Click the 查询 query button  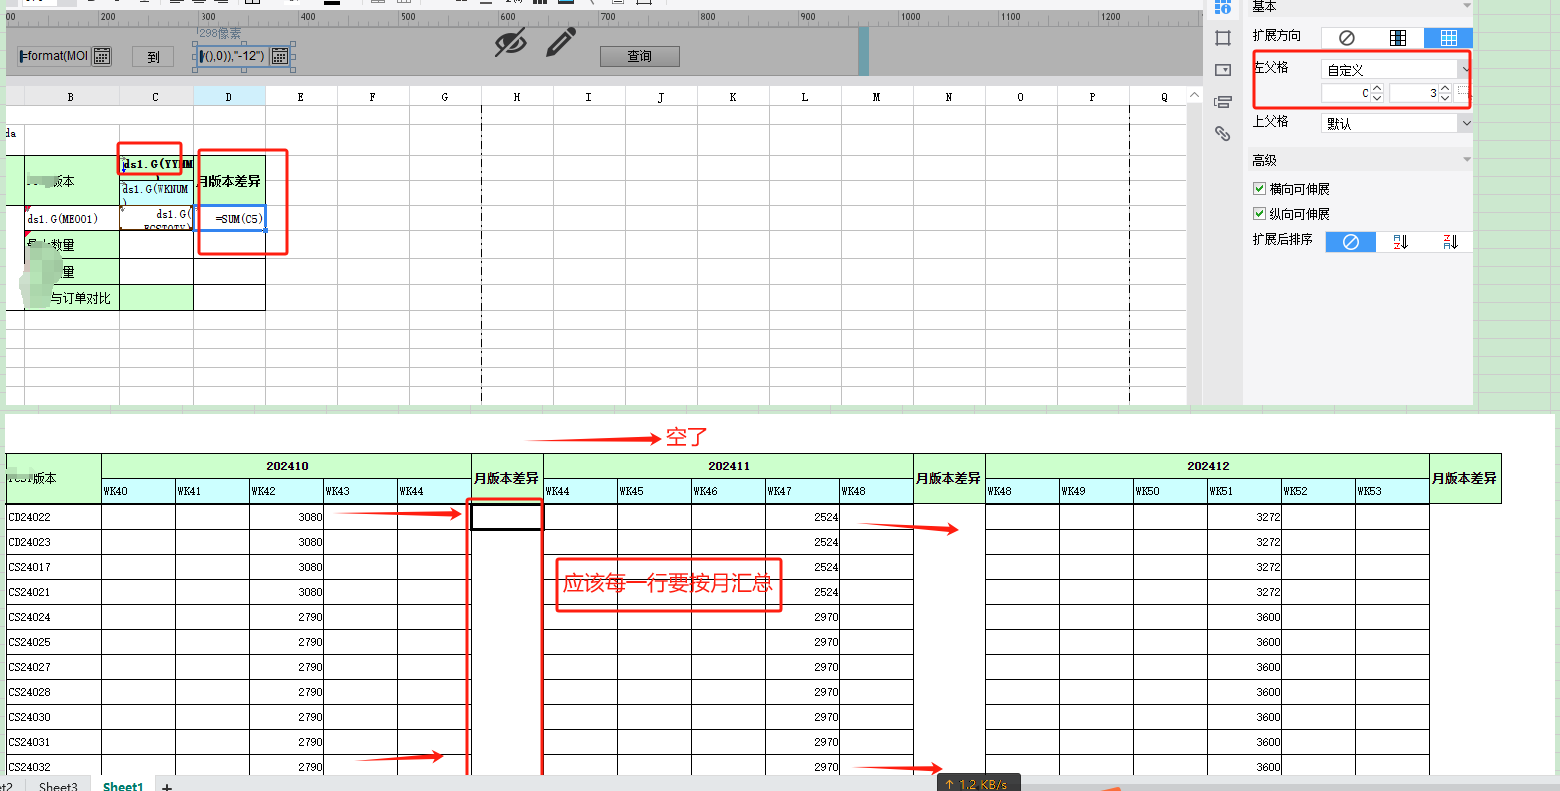pos(640,57)
